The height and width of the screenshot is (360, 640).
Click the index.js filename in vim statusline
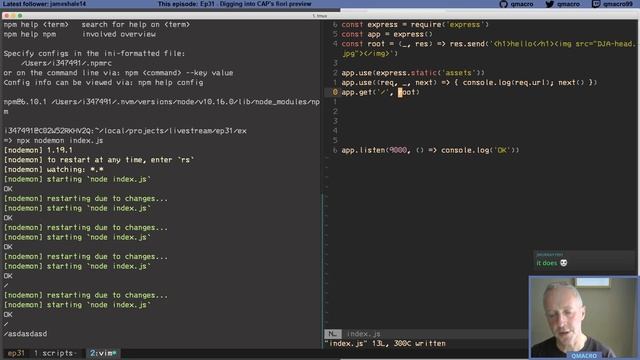(363, 334)
